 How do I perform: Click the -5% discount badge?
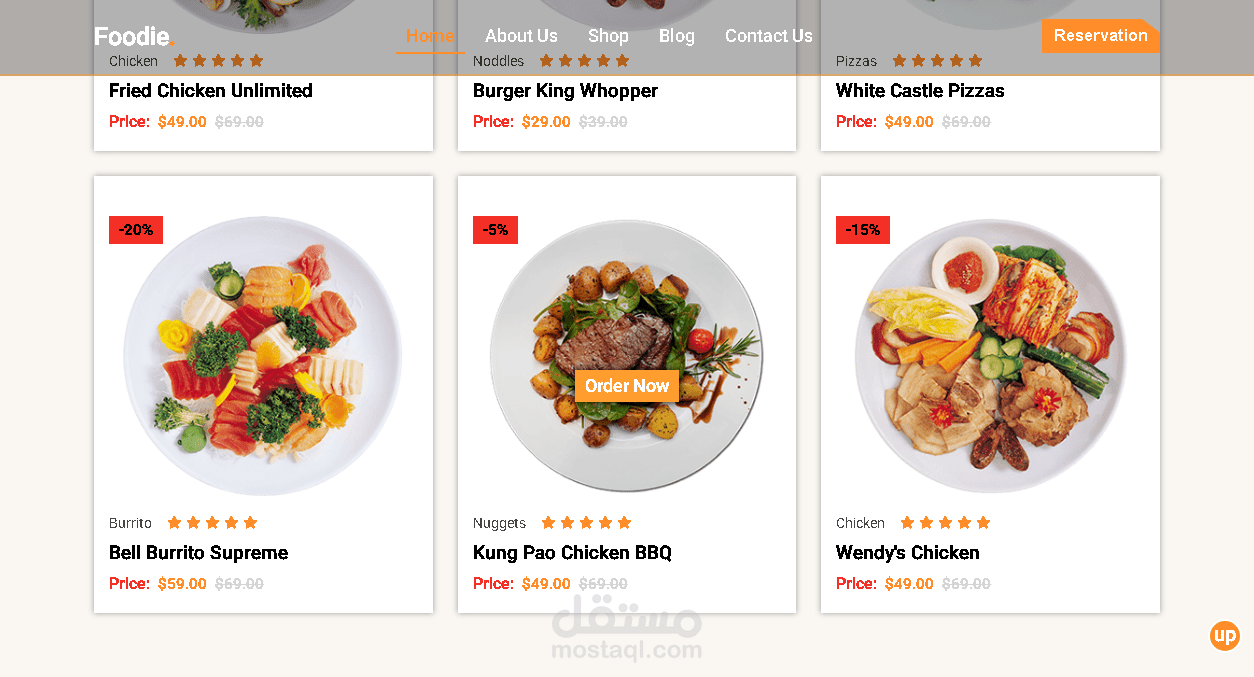(495, 230)
